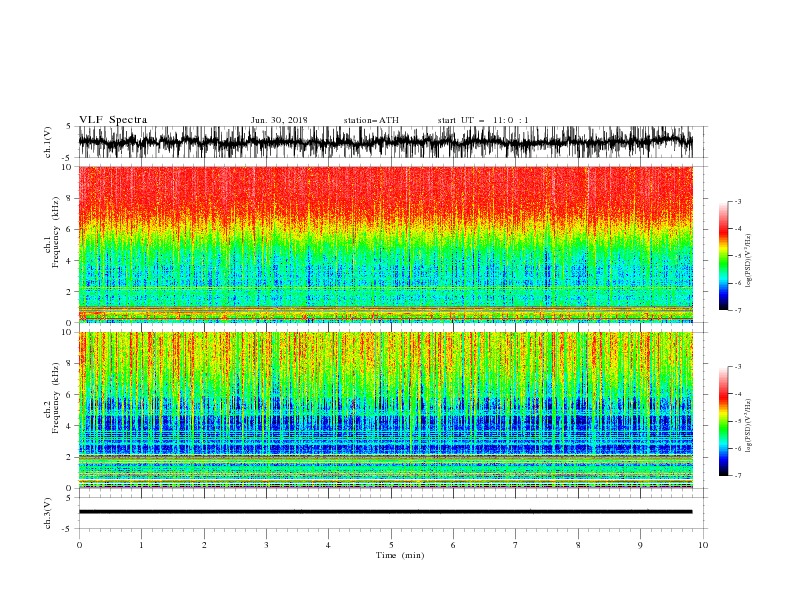Click the "station=ATH" label
The width and height of the screenshot is (792, 612).
371,120
